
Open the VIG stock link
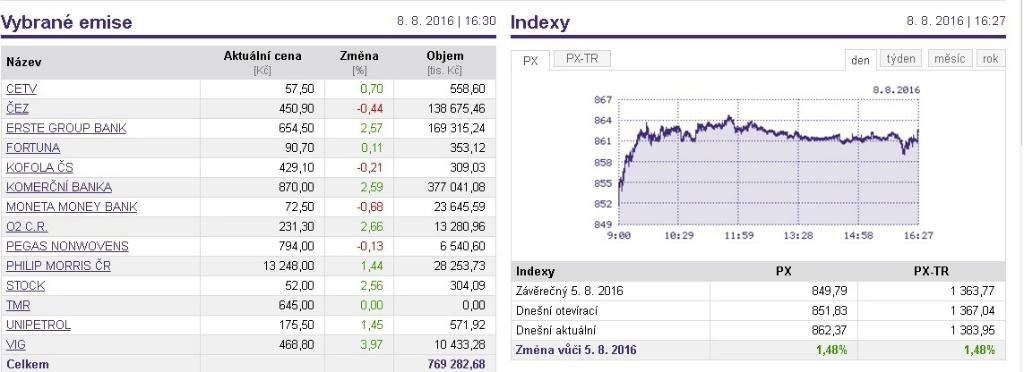click(x=16, y=344)
